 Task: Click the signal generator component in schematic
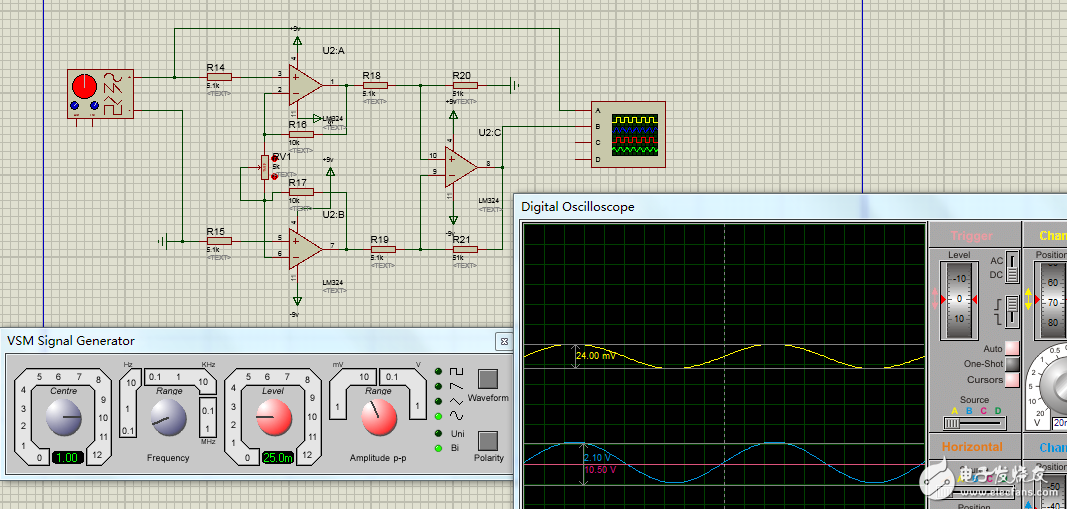coord(100,94)
